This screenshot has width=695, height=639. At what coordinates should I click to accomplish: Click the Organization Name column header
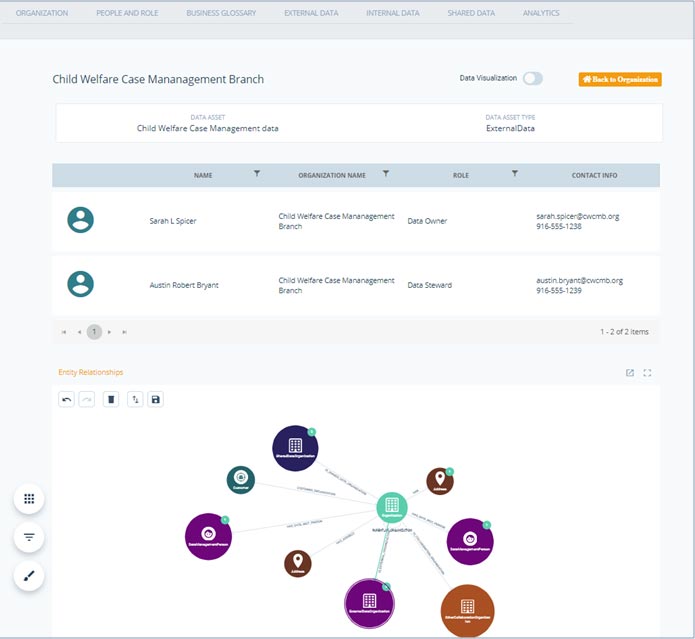click(x=332, y=175)
